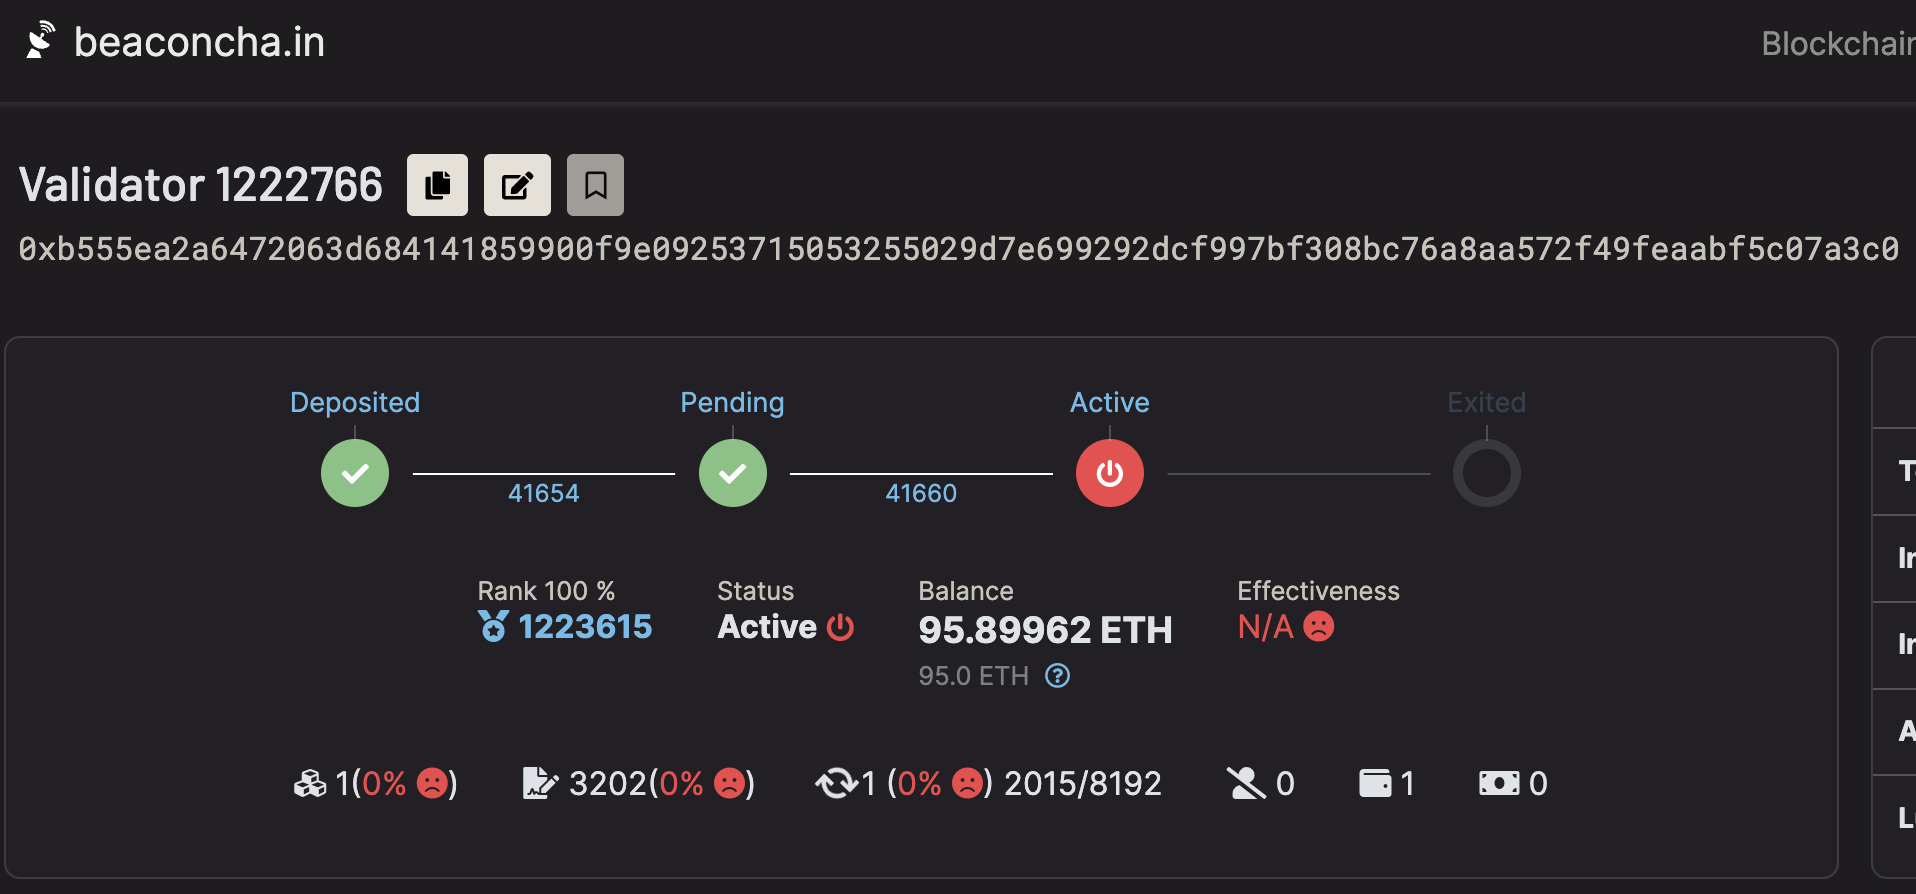Open rank 1223615 link

point(585,627)
